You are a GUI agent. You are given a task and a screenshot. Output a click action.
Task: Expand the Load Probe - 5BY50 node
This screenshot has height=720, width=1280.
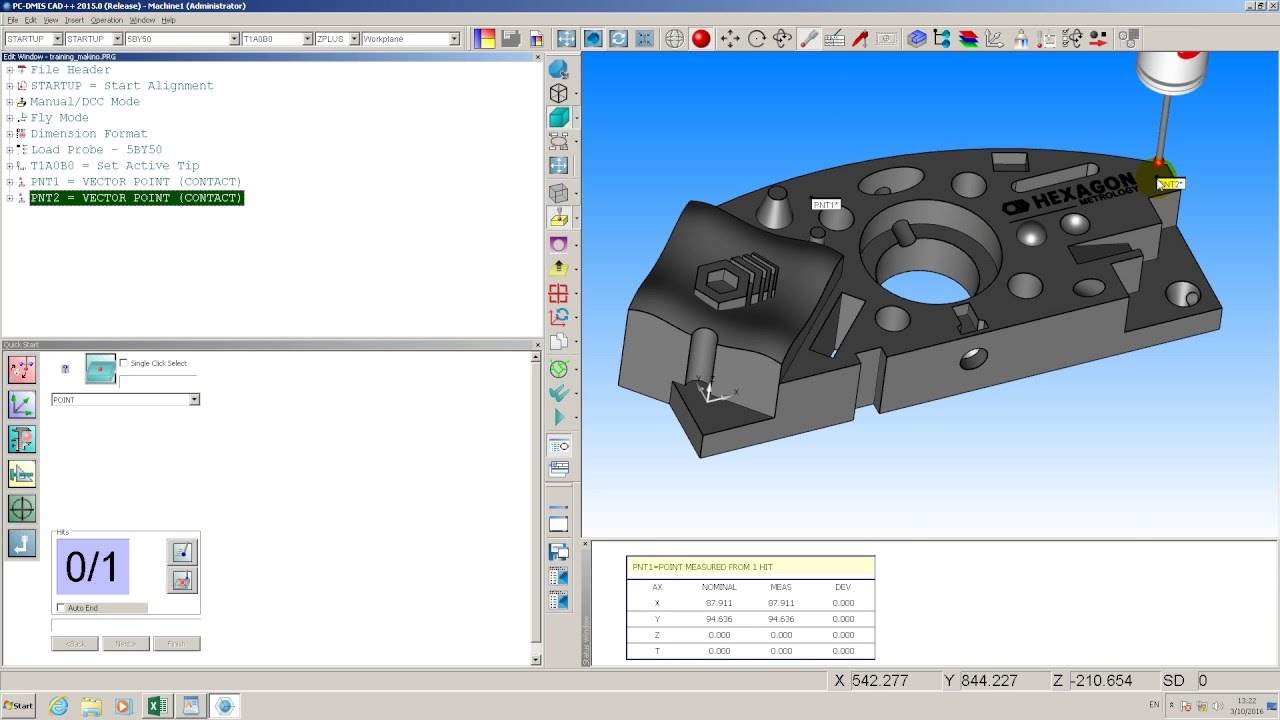pyautogui.click(x=9, y=150)
